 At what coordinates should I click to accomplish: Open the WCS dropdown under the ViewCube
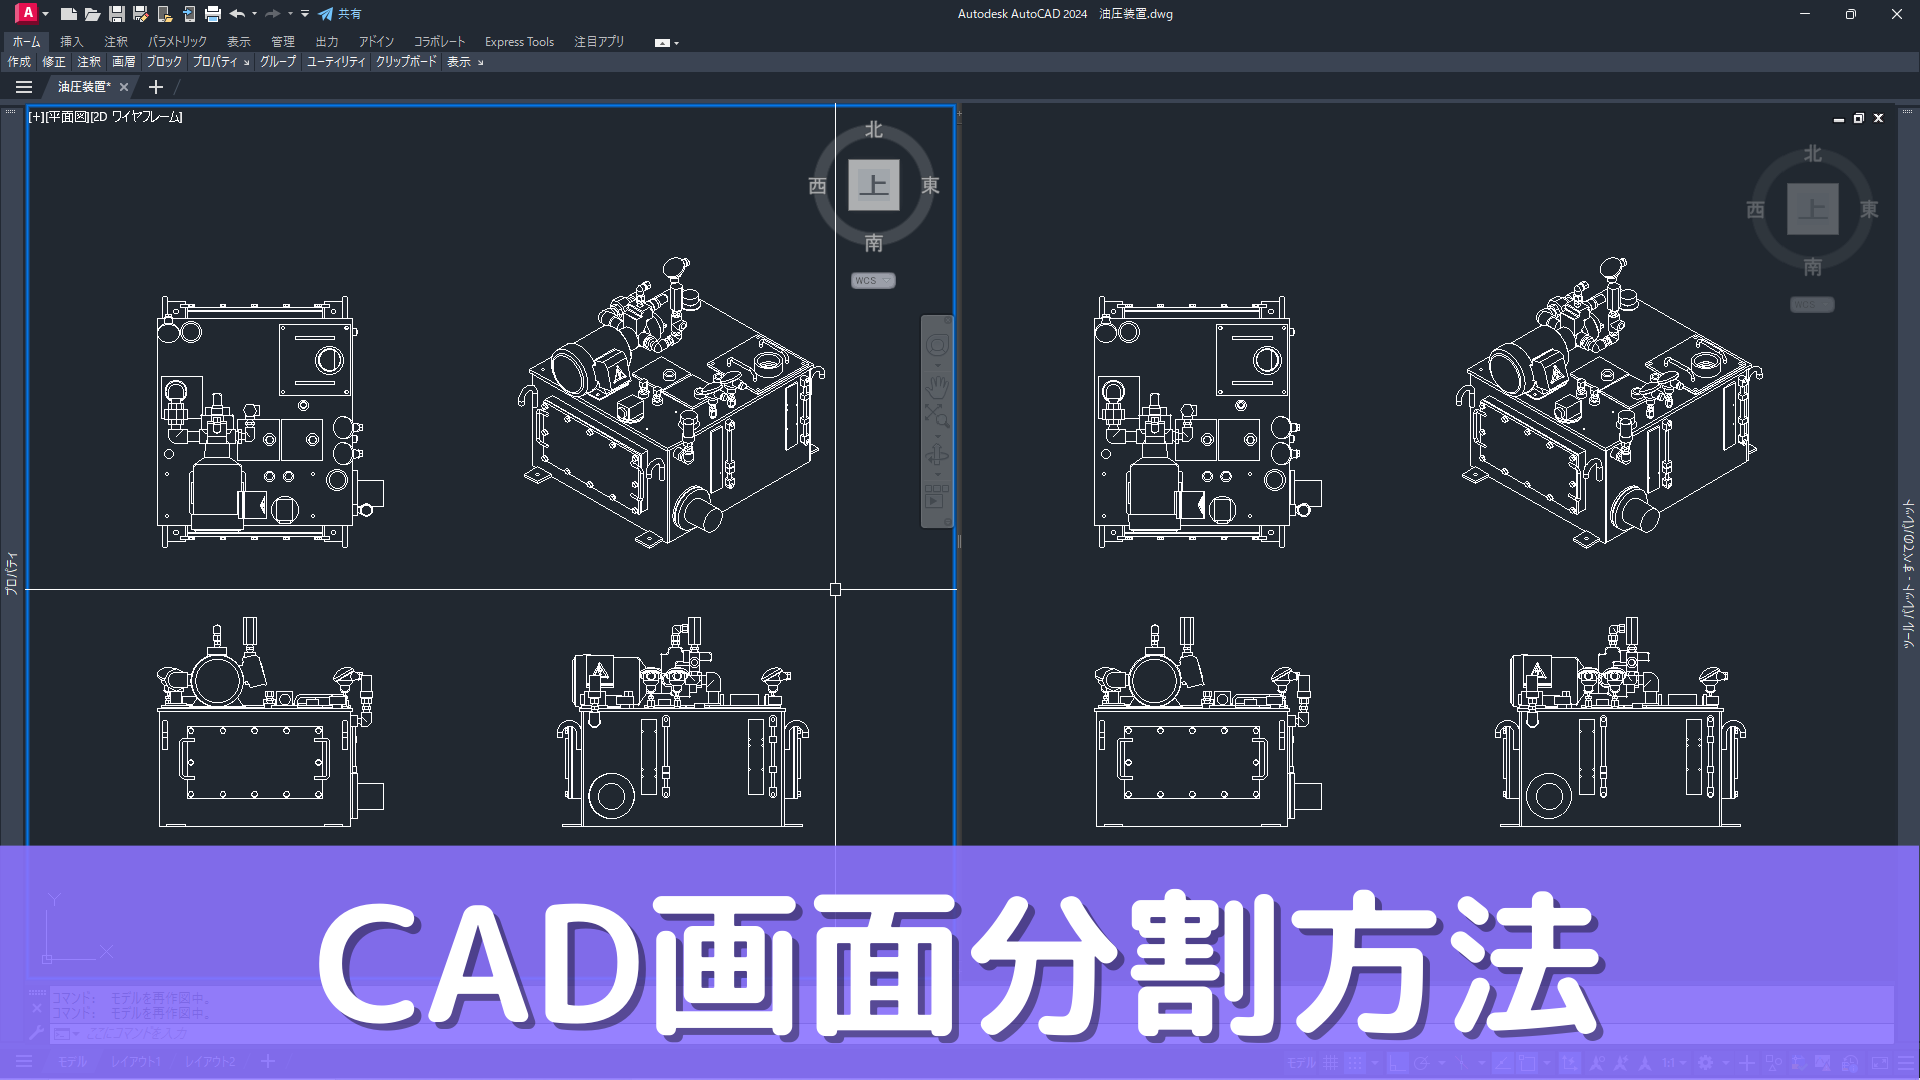pos(872,280)
